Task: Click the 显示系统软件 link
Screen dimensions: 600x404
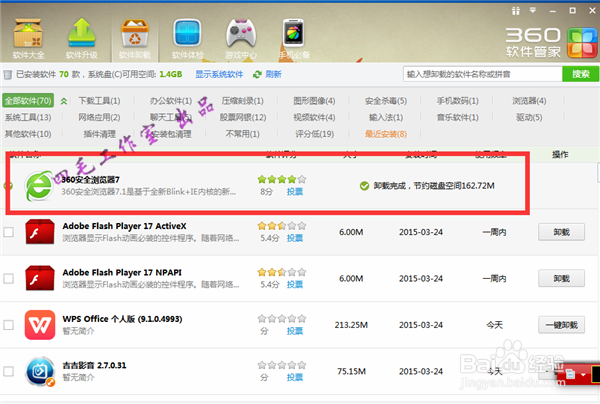Action: pyautogui.click(x=219, y=74)
